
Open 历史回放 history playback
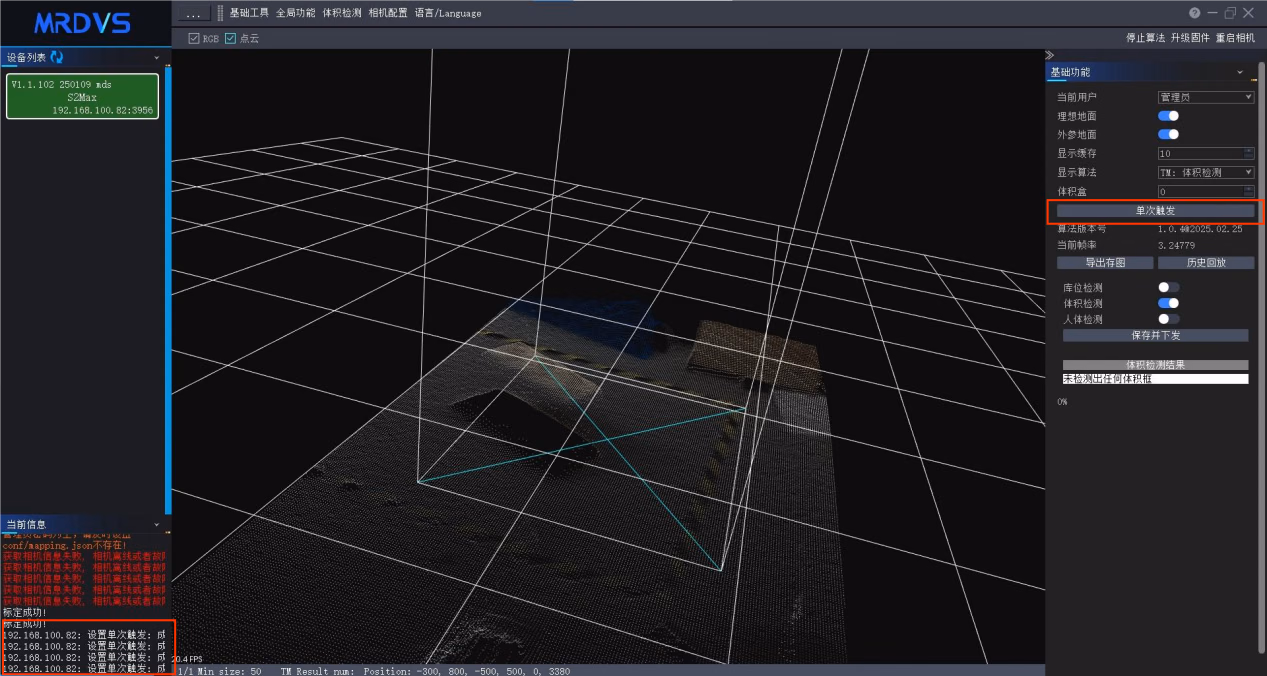(1206, 263)
